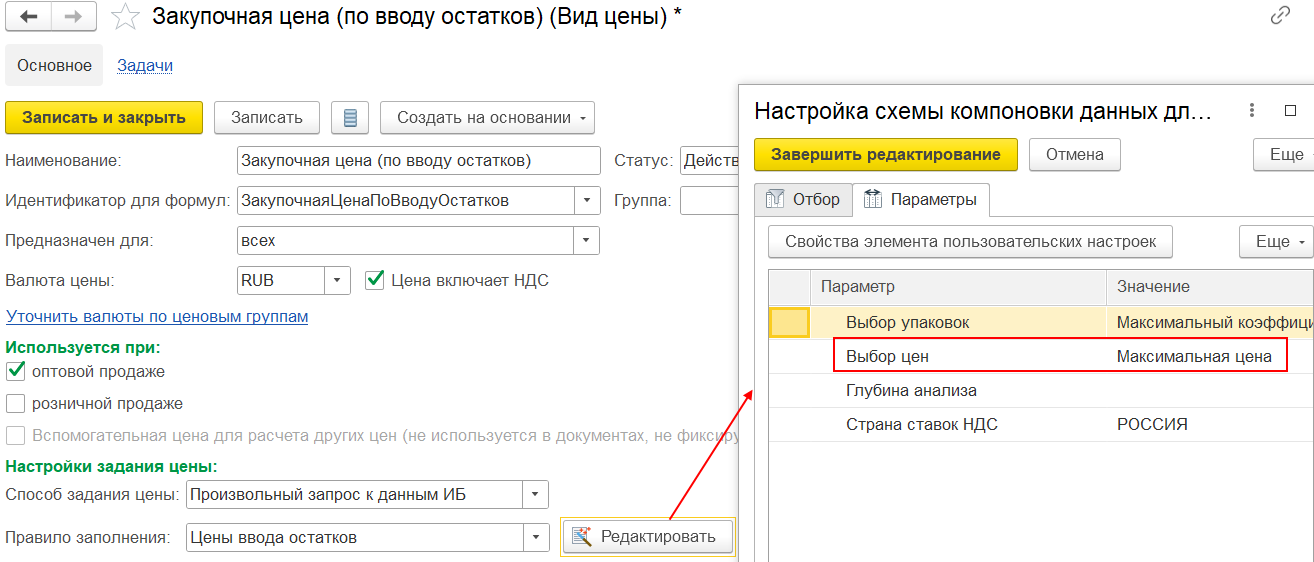This screenshot has width=1314, height=562.
Task: Click the Наименование text field
Action: [418, 161]
